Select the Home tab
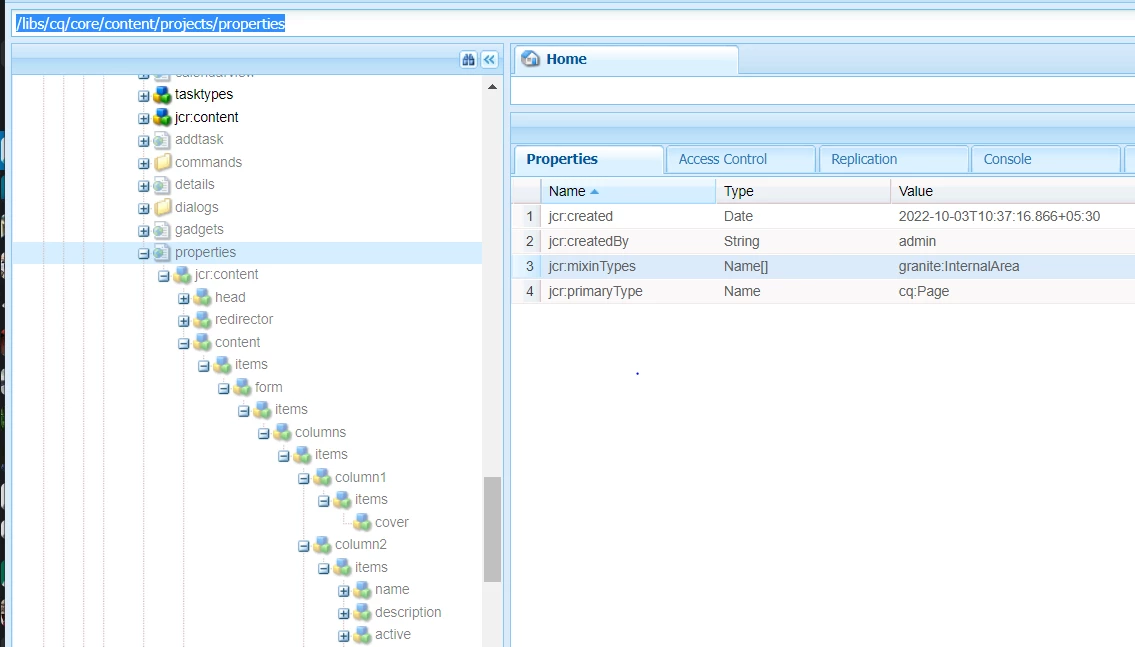 [x=625, y=59]
